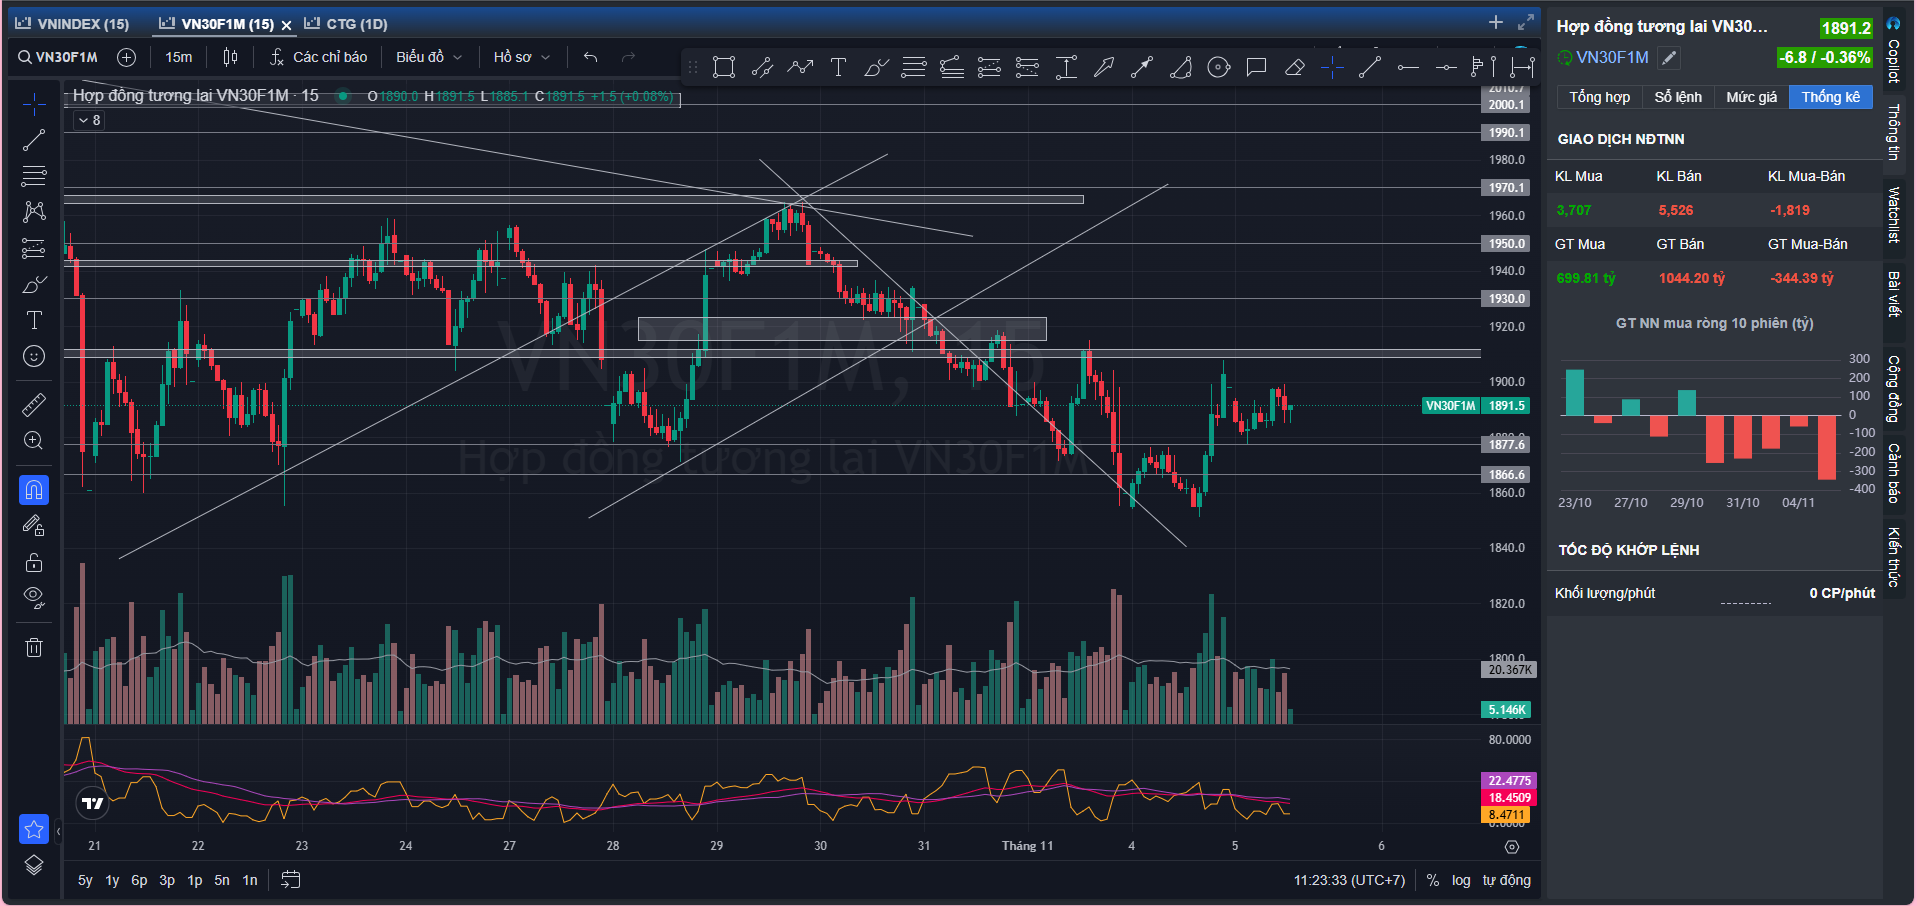
Task: Click the zoom in magnifier tool
Action: point(34,441)
